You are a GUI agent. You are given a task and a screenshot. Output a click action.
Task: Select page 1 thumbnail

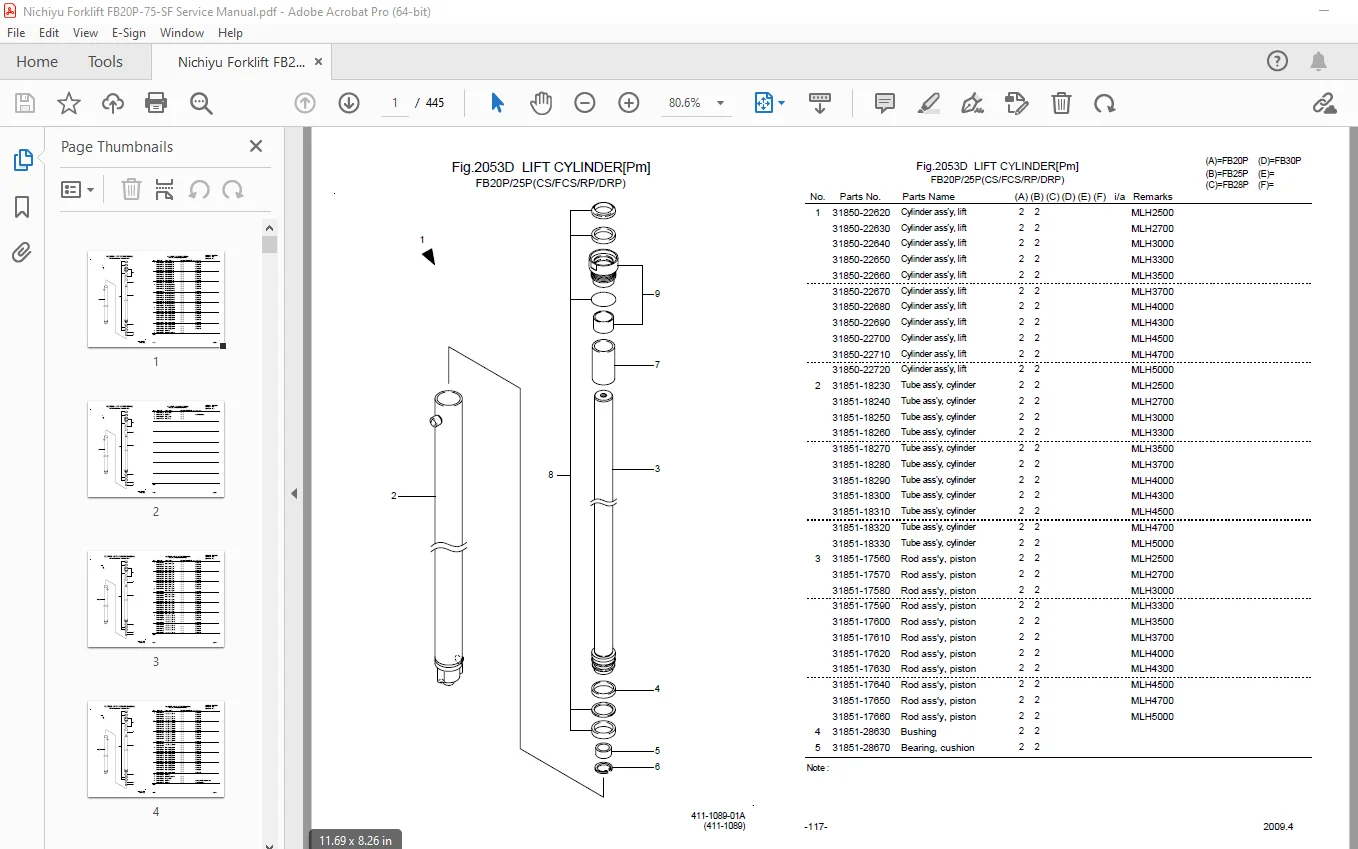click(x=156, y=299)
